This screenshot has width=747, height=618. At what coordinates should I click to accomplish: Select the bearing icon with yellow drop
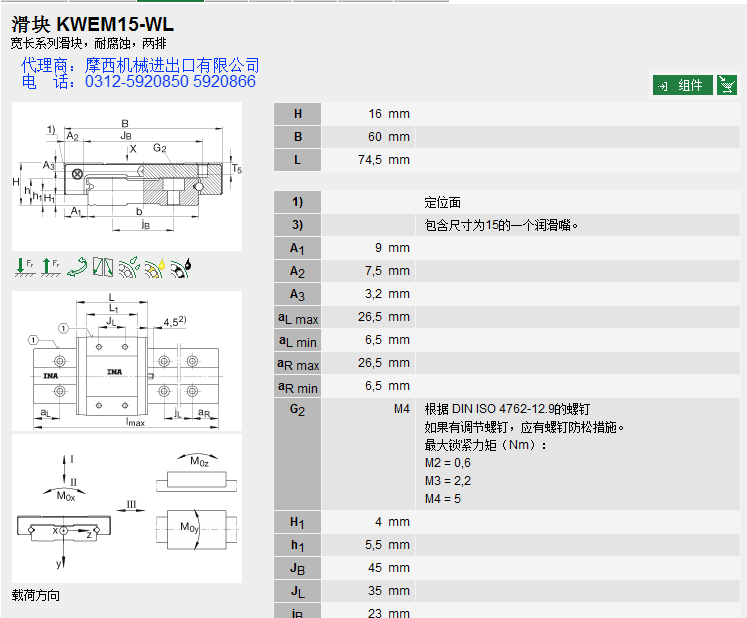pyautogui.click(x=155, y=267)
